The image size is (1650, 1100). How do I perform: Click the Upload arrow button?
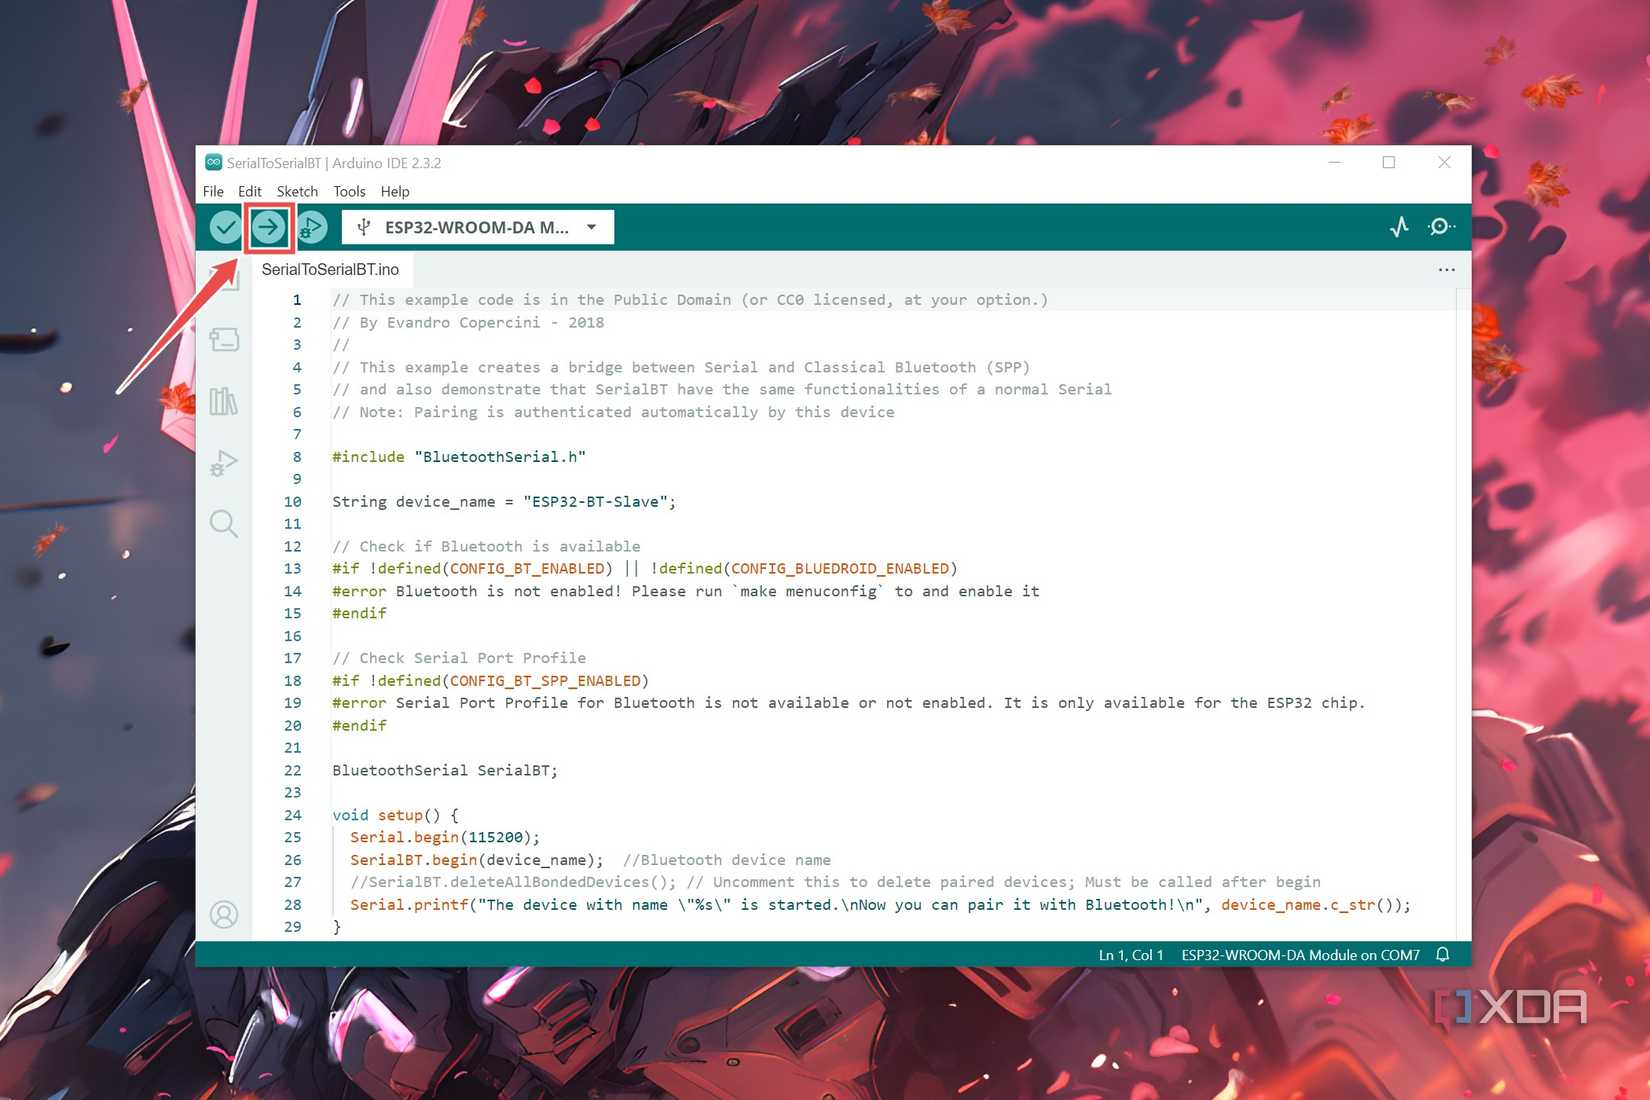point(268,227)
